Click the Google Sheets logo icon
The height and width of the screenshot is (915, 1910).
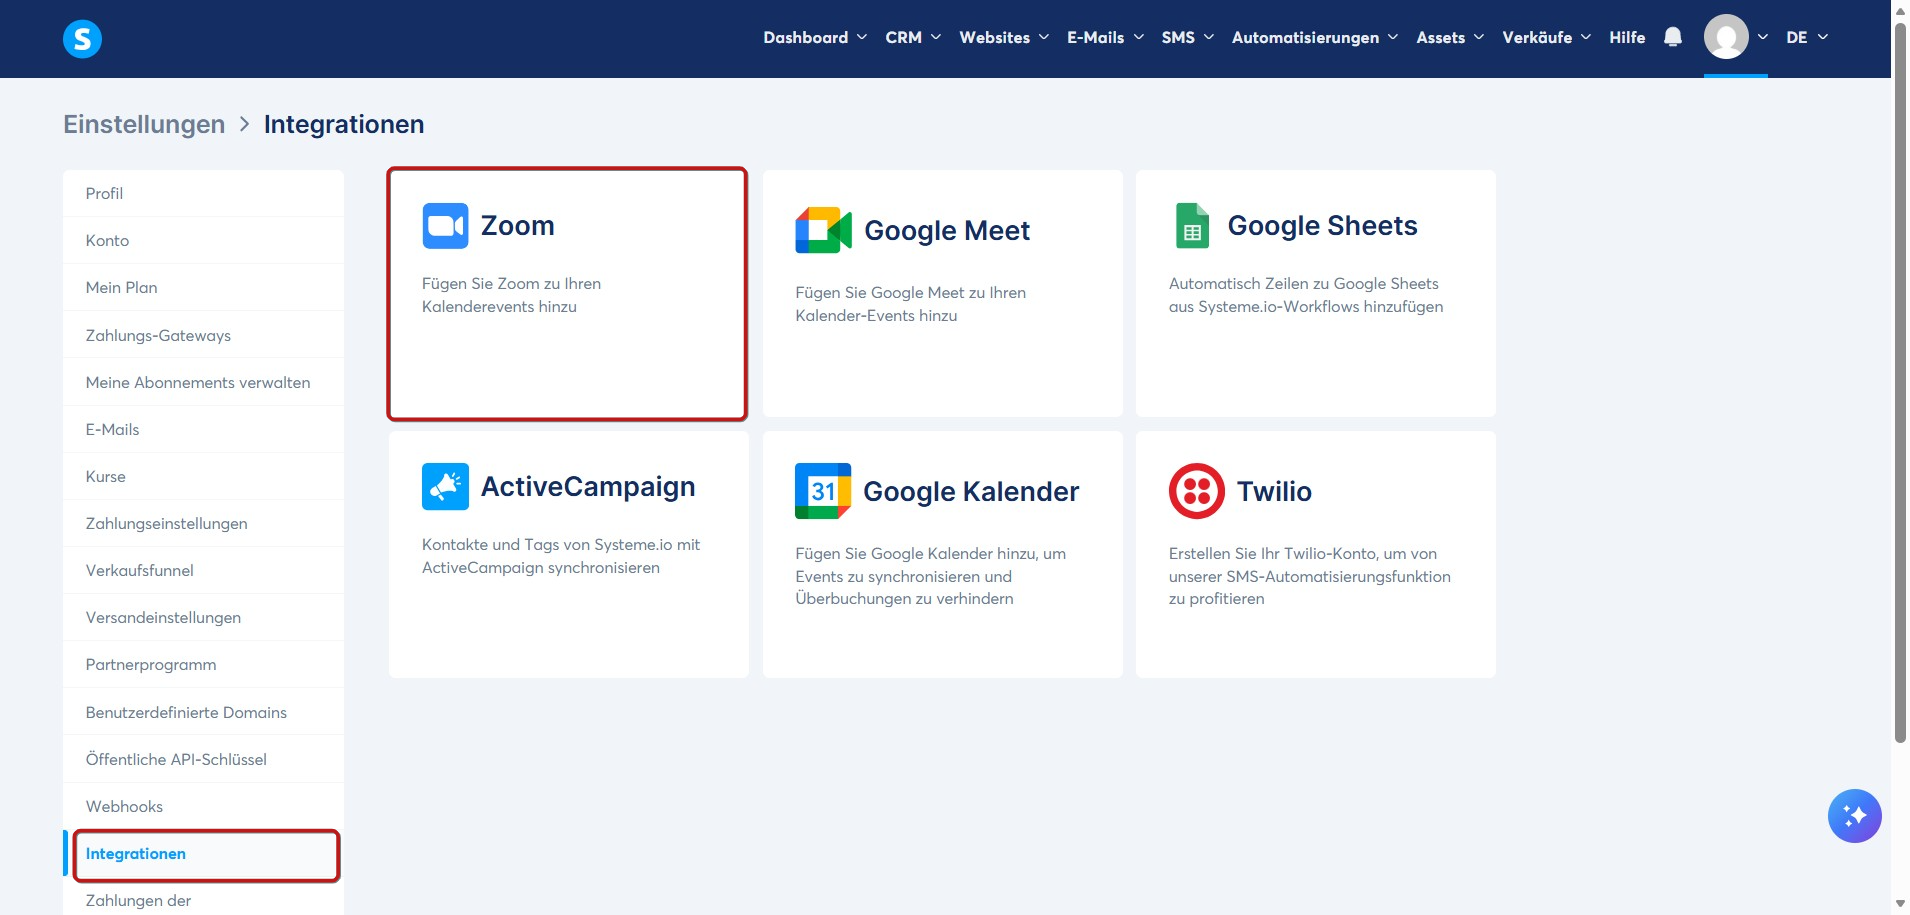click(x=1192, y=226)
